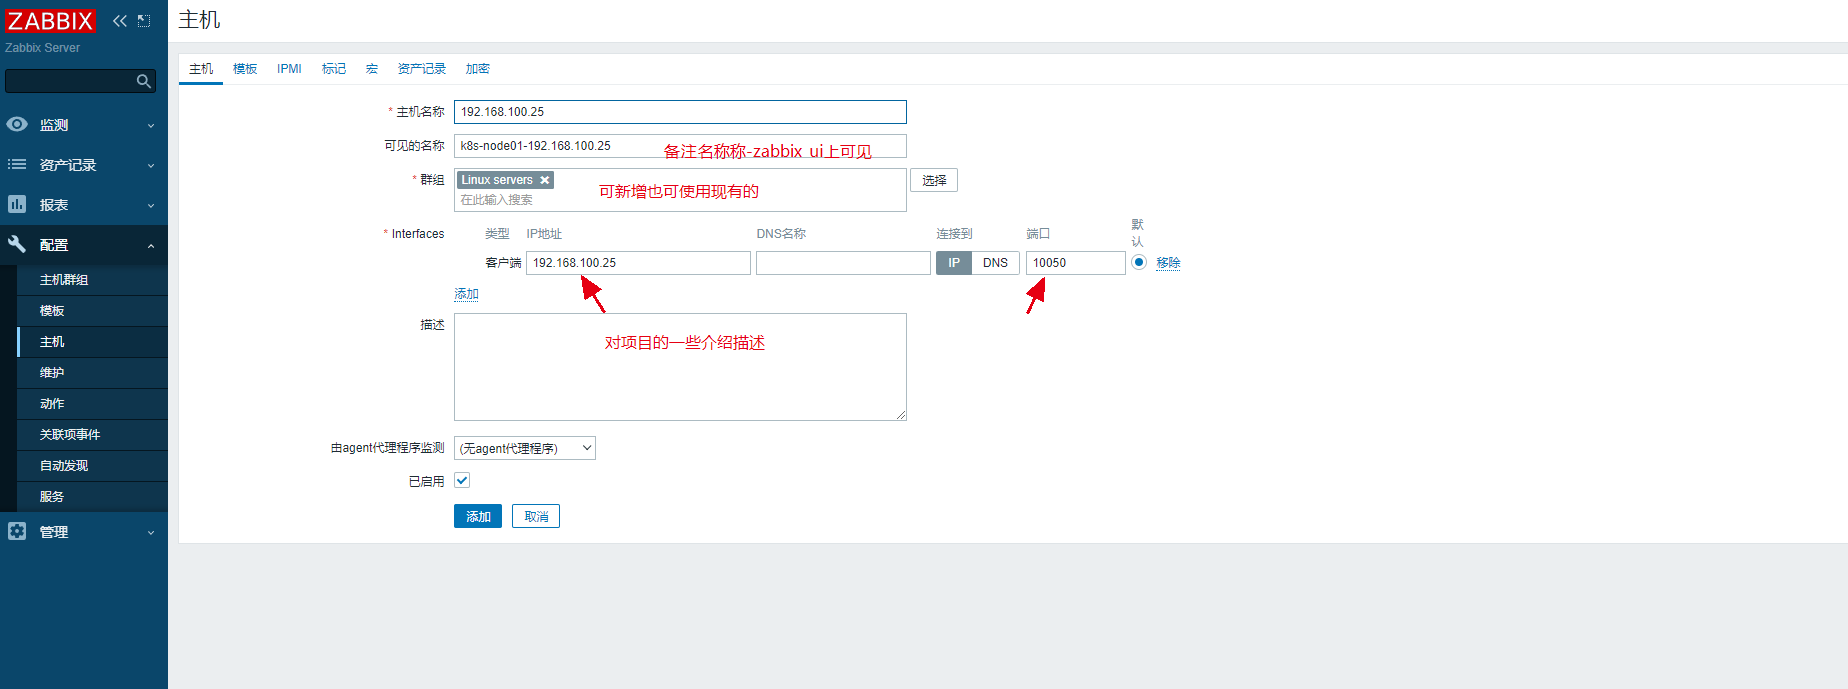Click the 移除 interface link
This screenshot has width=1848, height=689.
coord(1168,263)
